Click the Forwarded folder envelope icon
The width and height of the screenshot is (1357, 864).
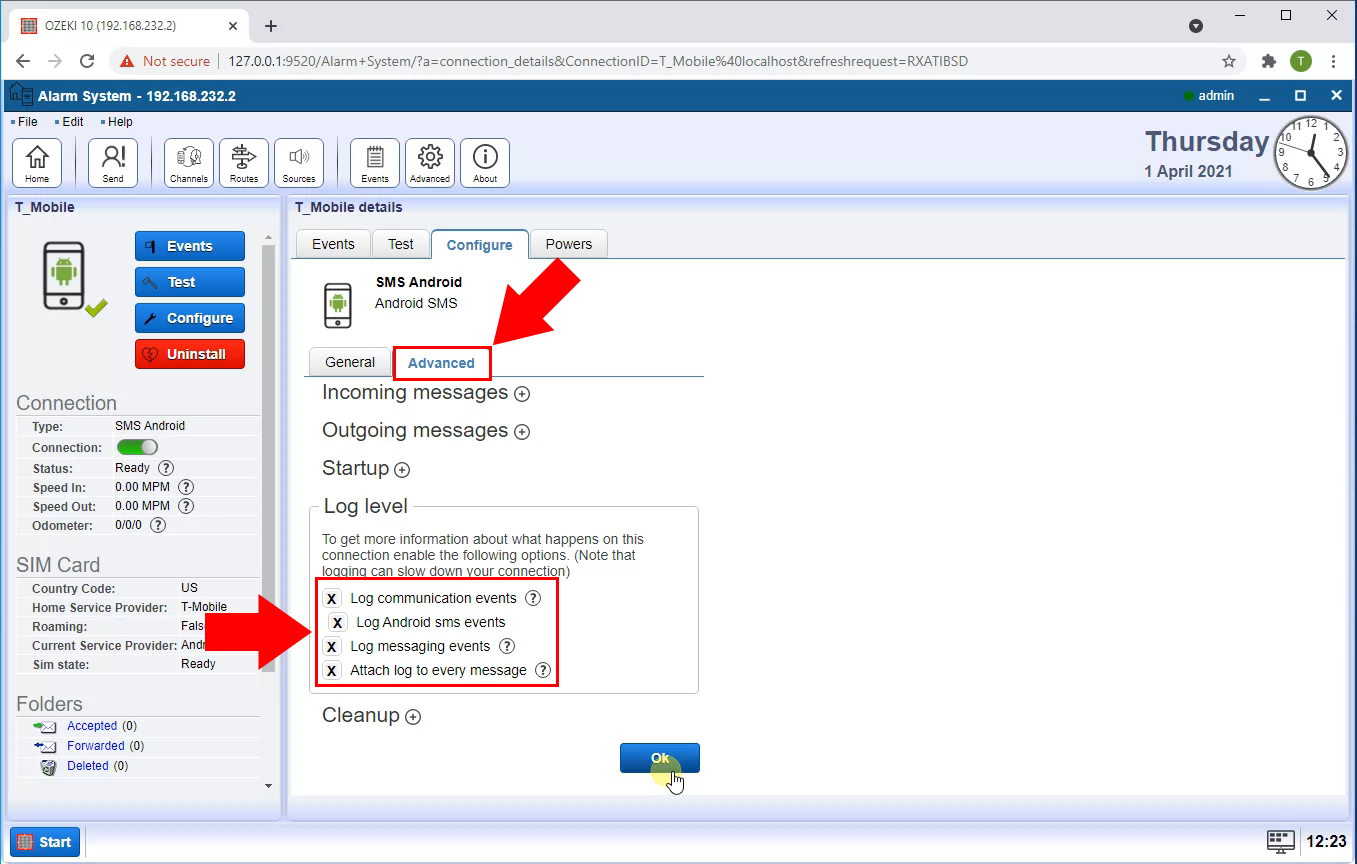point(45,746)
